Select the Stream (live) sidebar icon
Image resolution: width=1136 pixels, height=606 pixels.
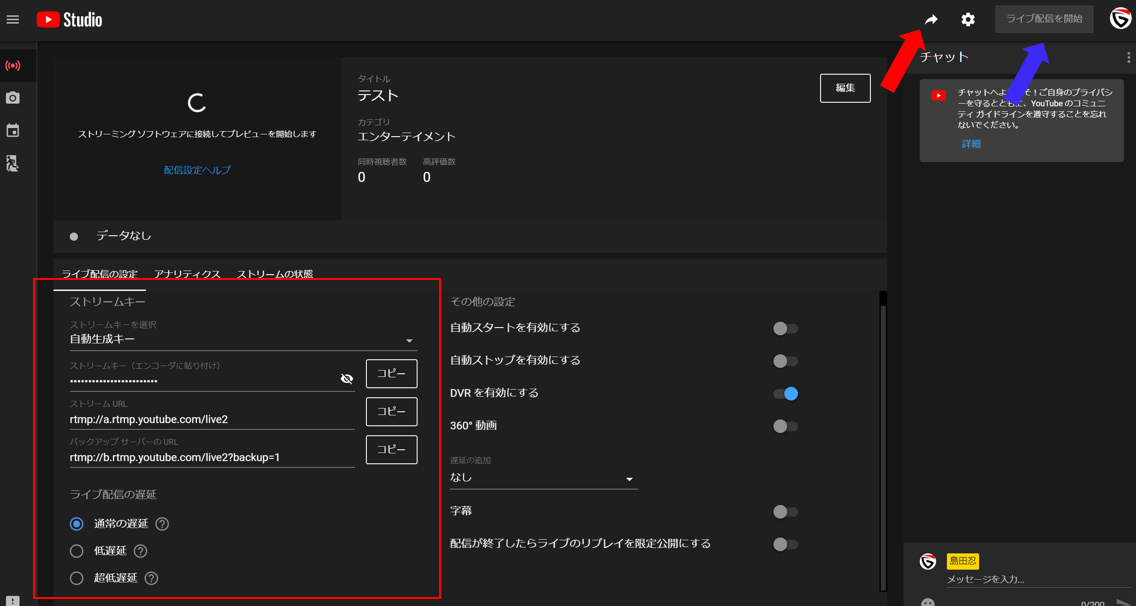(x=13, y=66)
